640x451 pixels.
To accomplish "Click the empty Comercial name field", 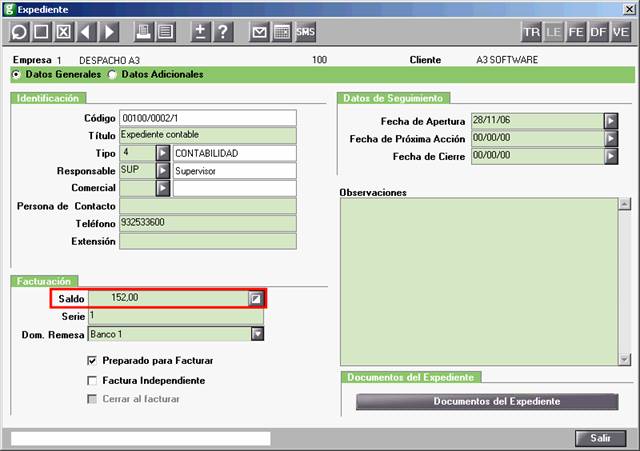I will click(235, 188).
